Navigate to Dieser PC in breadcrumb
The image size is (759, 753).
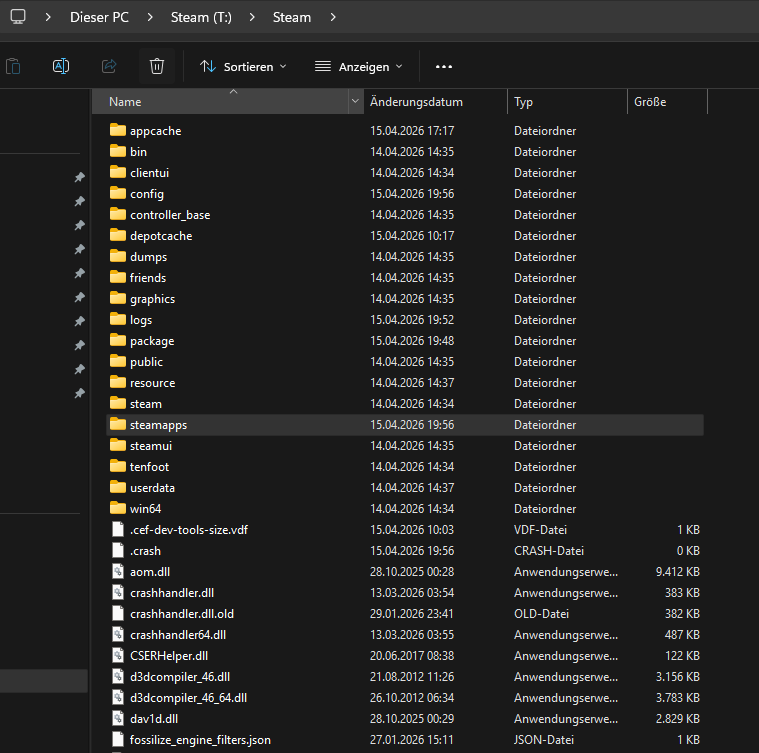[99, 17]
